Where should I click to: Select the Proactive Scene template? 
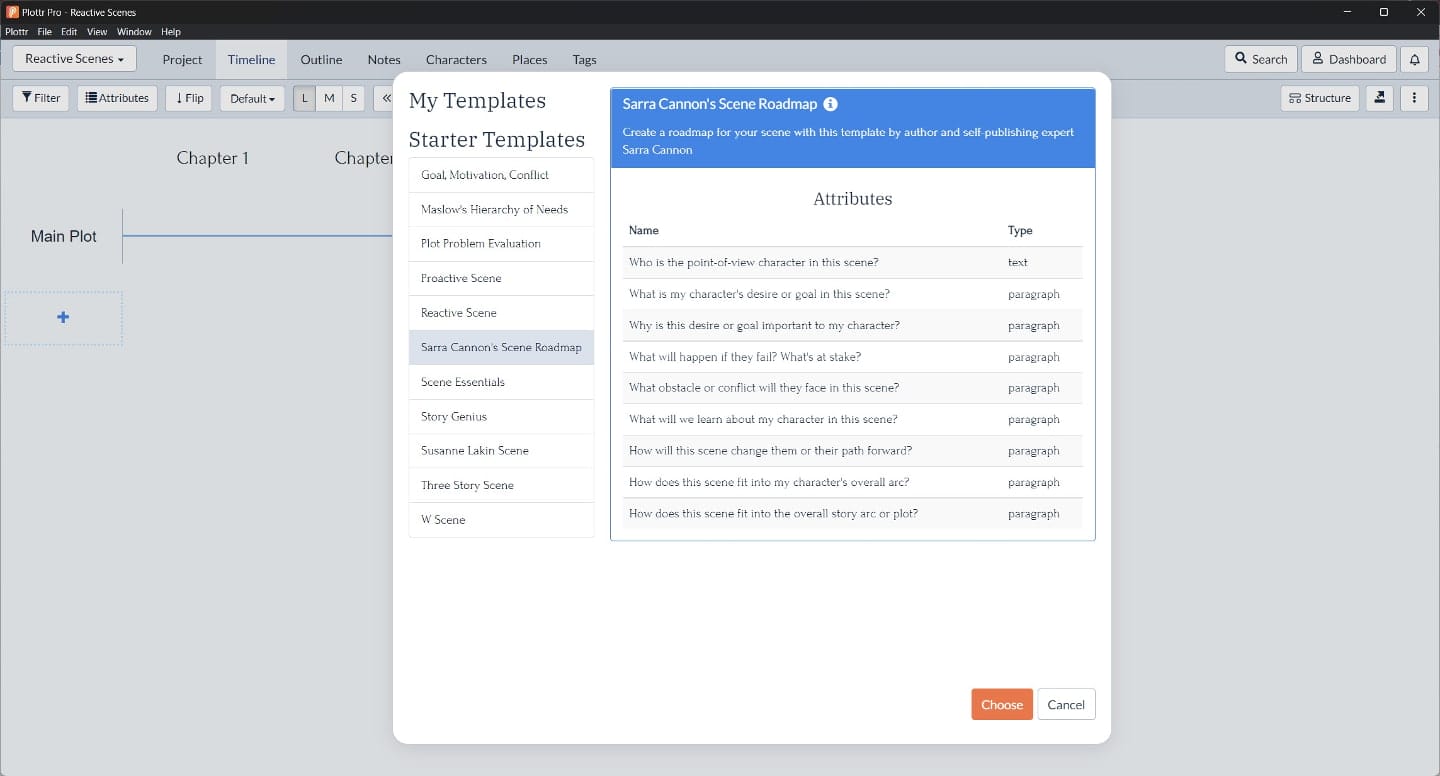501,278
